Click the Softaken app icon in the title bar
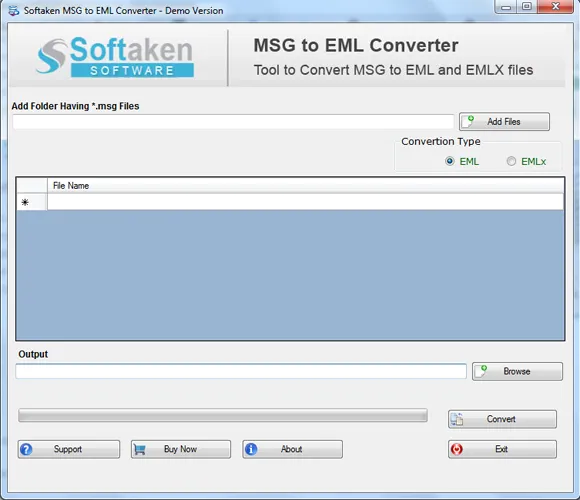 pyautogui.click(x=14, y=10)
